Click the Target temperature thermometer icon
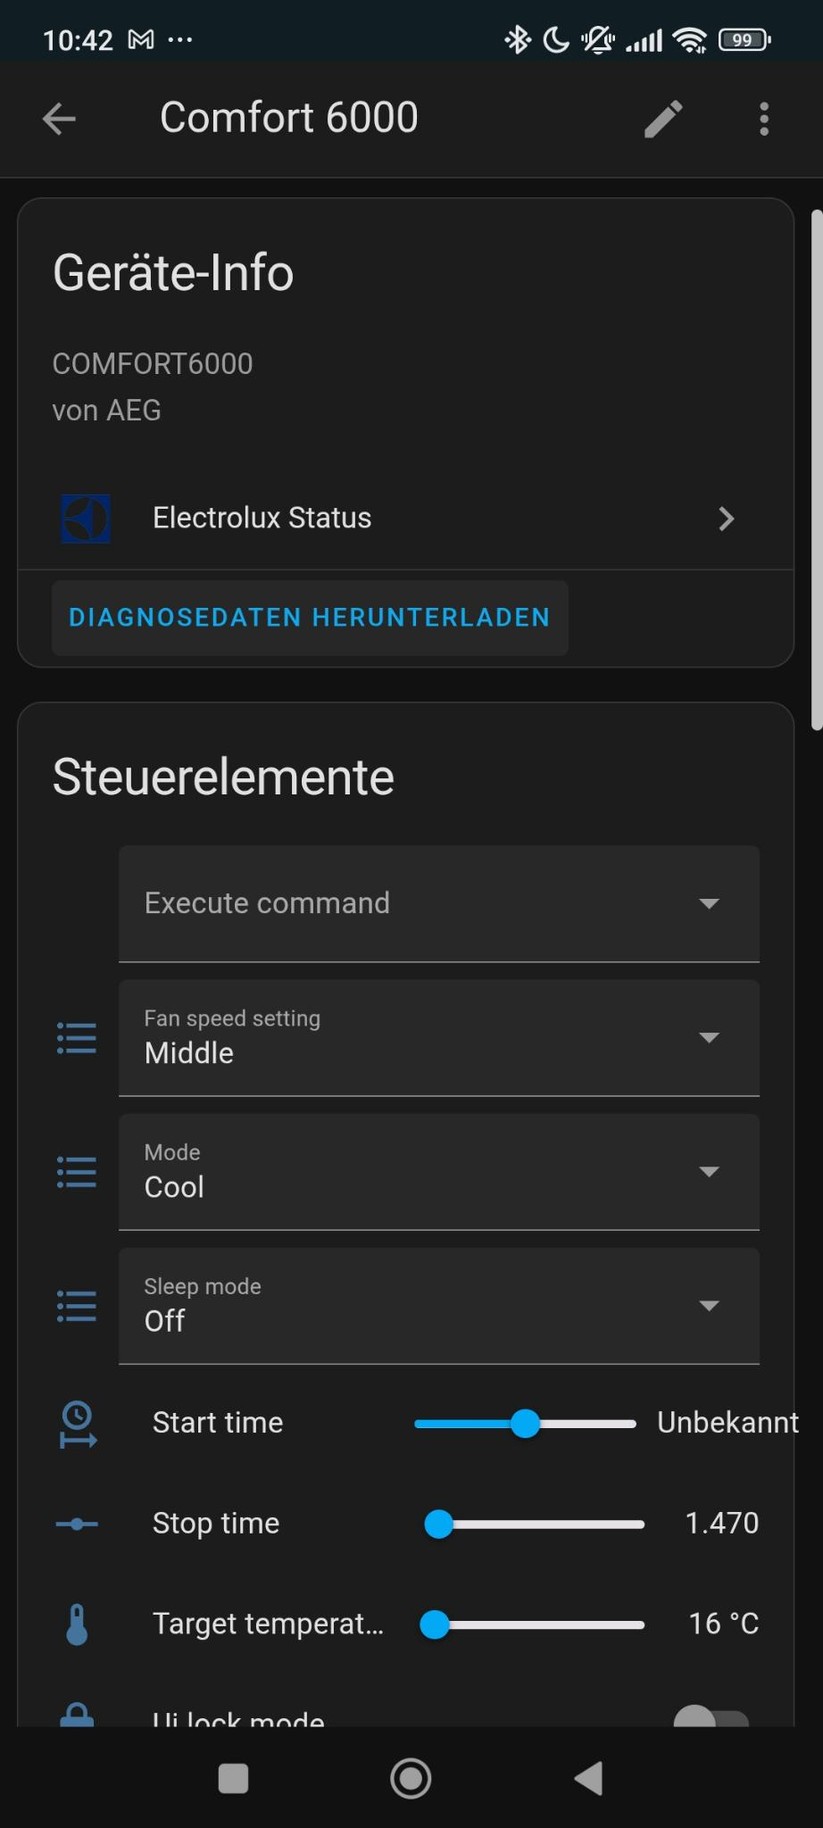 point(77,1624)
